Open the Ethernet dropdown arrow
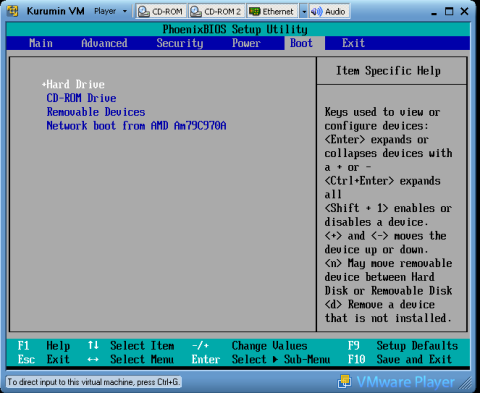The image size is (480, 393). [x=304, y=12]
